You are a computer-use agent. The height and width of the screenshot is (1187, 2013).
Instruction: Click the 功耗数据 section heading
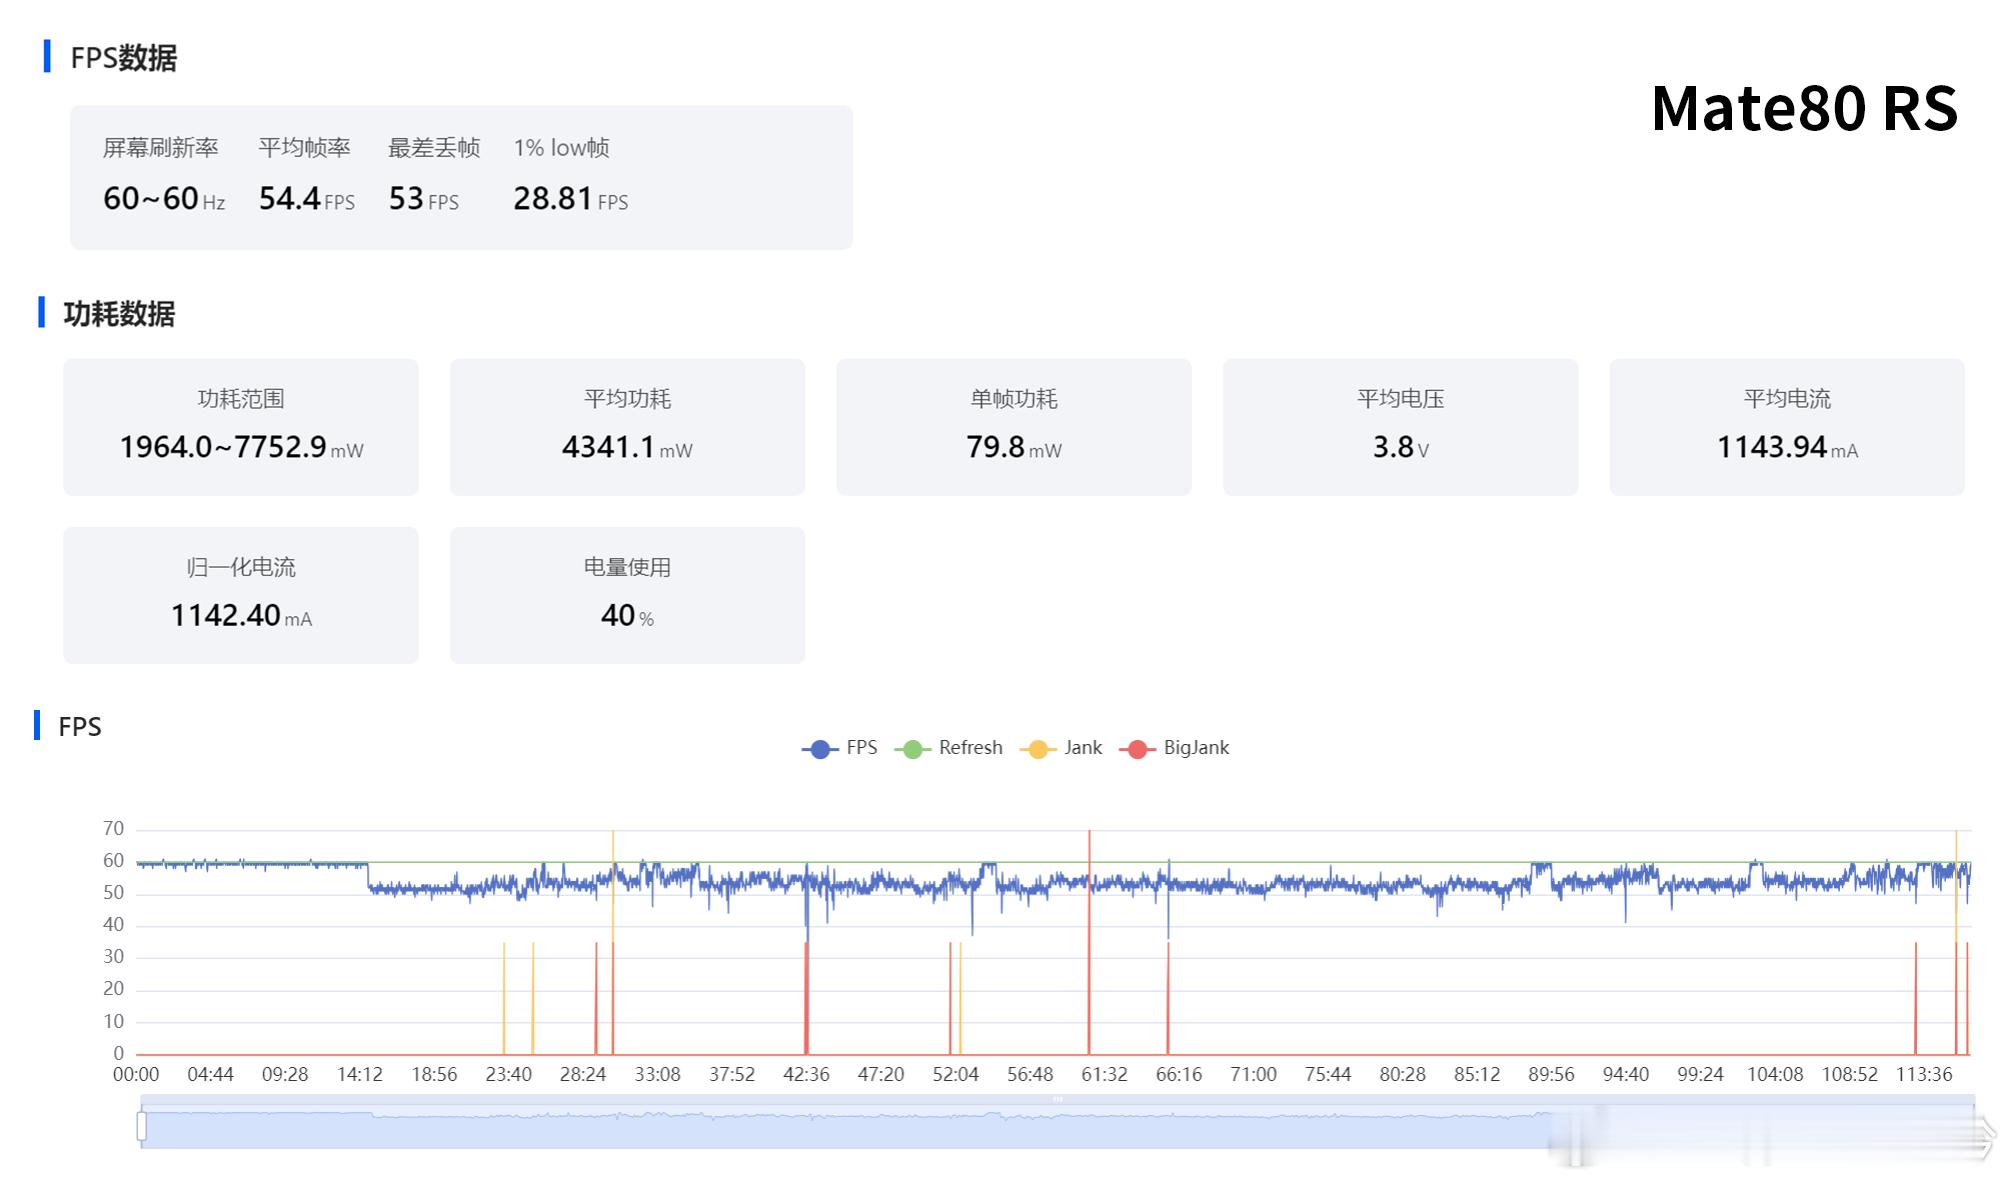tap(118, 314)
